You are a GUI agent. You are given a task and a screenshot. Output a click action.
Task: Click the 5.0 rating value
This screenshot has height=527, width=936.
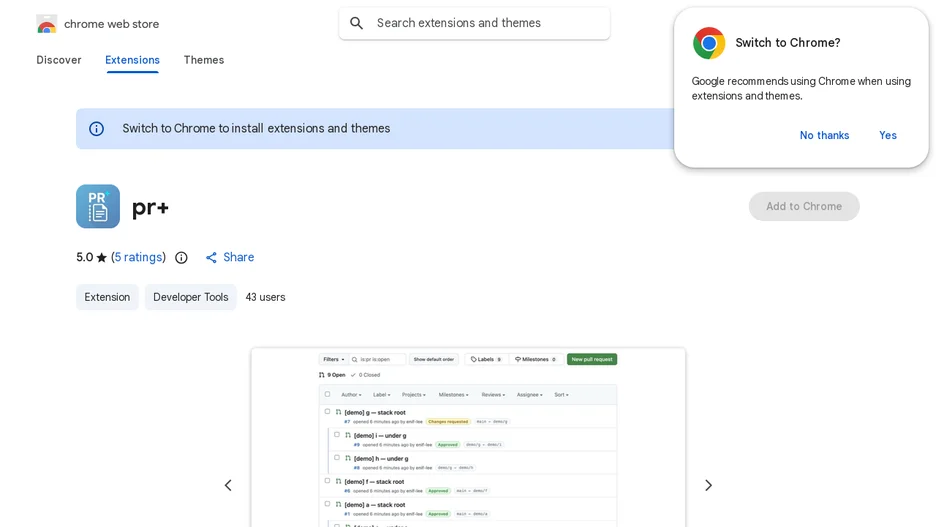coord(84,257)
